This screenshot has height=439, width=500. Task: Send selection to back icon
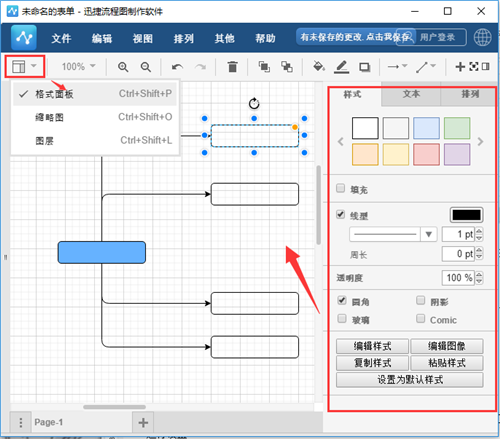(x=287, y=67)
